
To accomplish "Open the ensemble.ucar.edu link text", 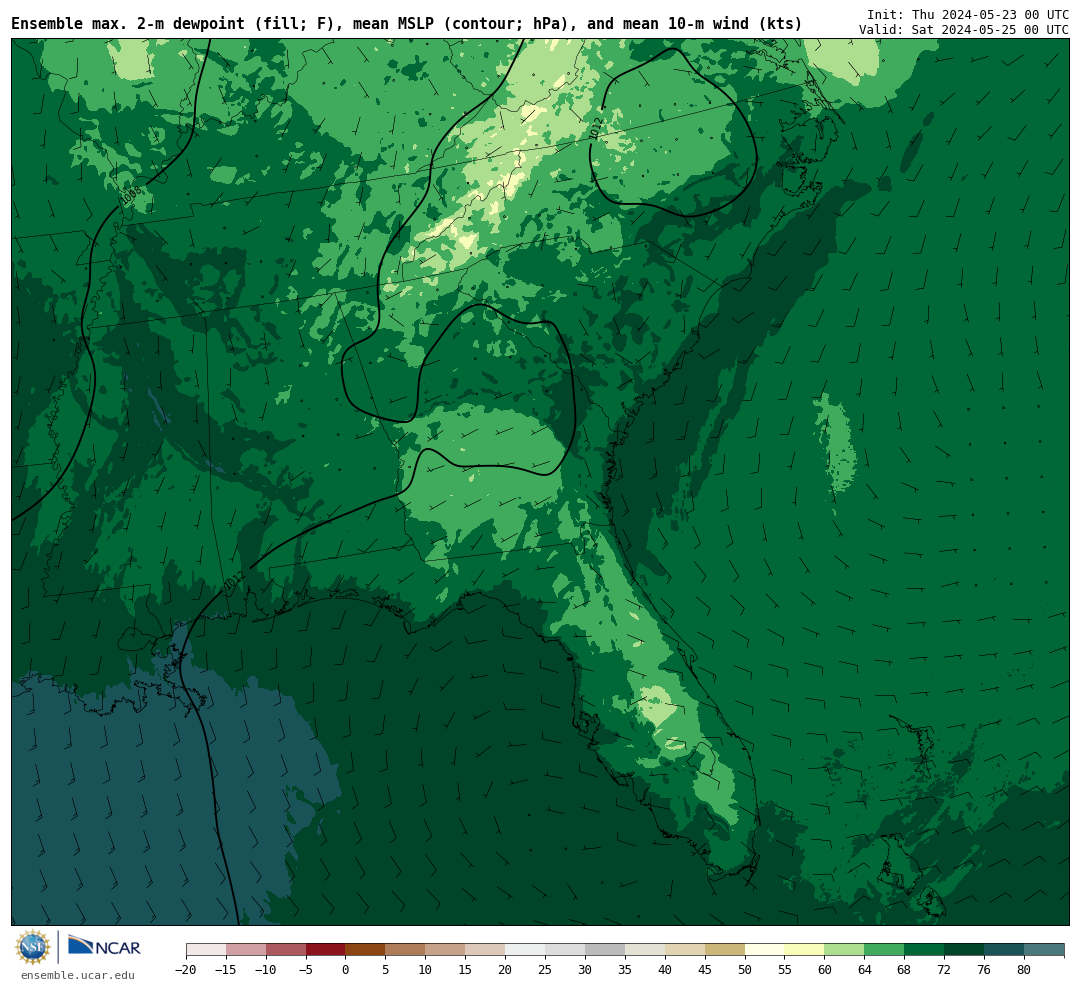I will [x=78, y=975].
